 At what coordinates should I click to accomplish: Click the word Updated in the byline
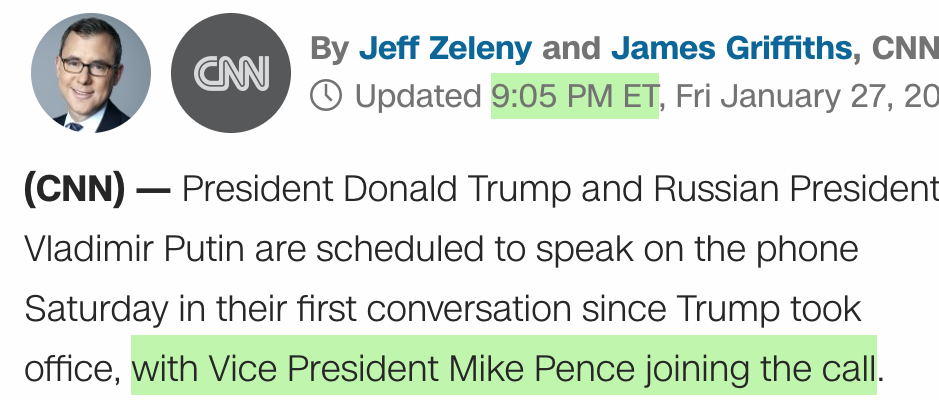coord(418,97)
